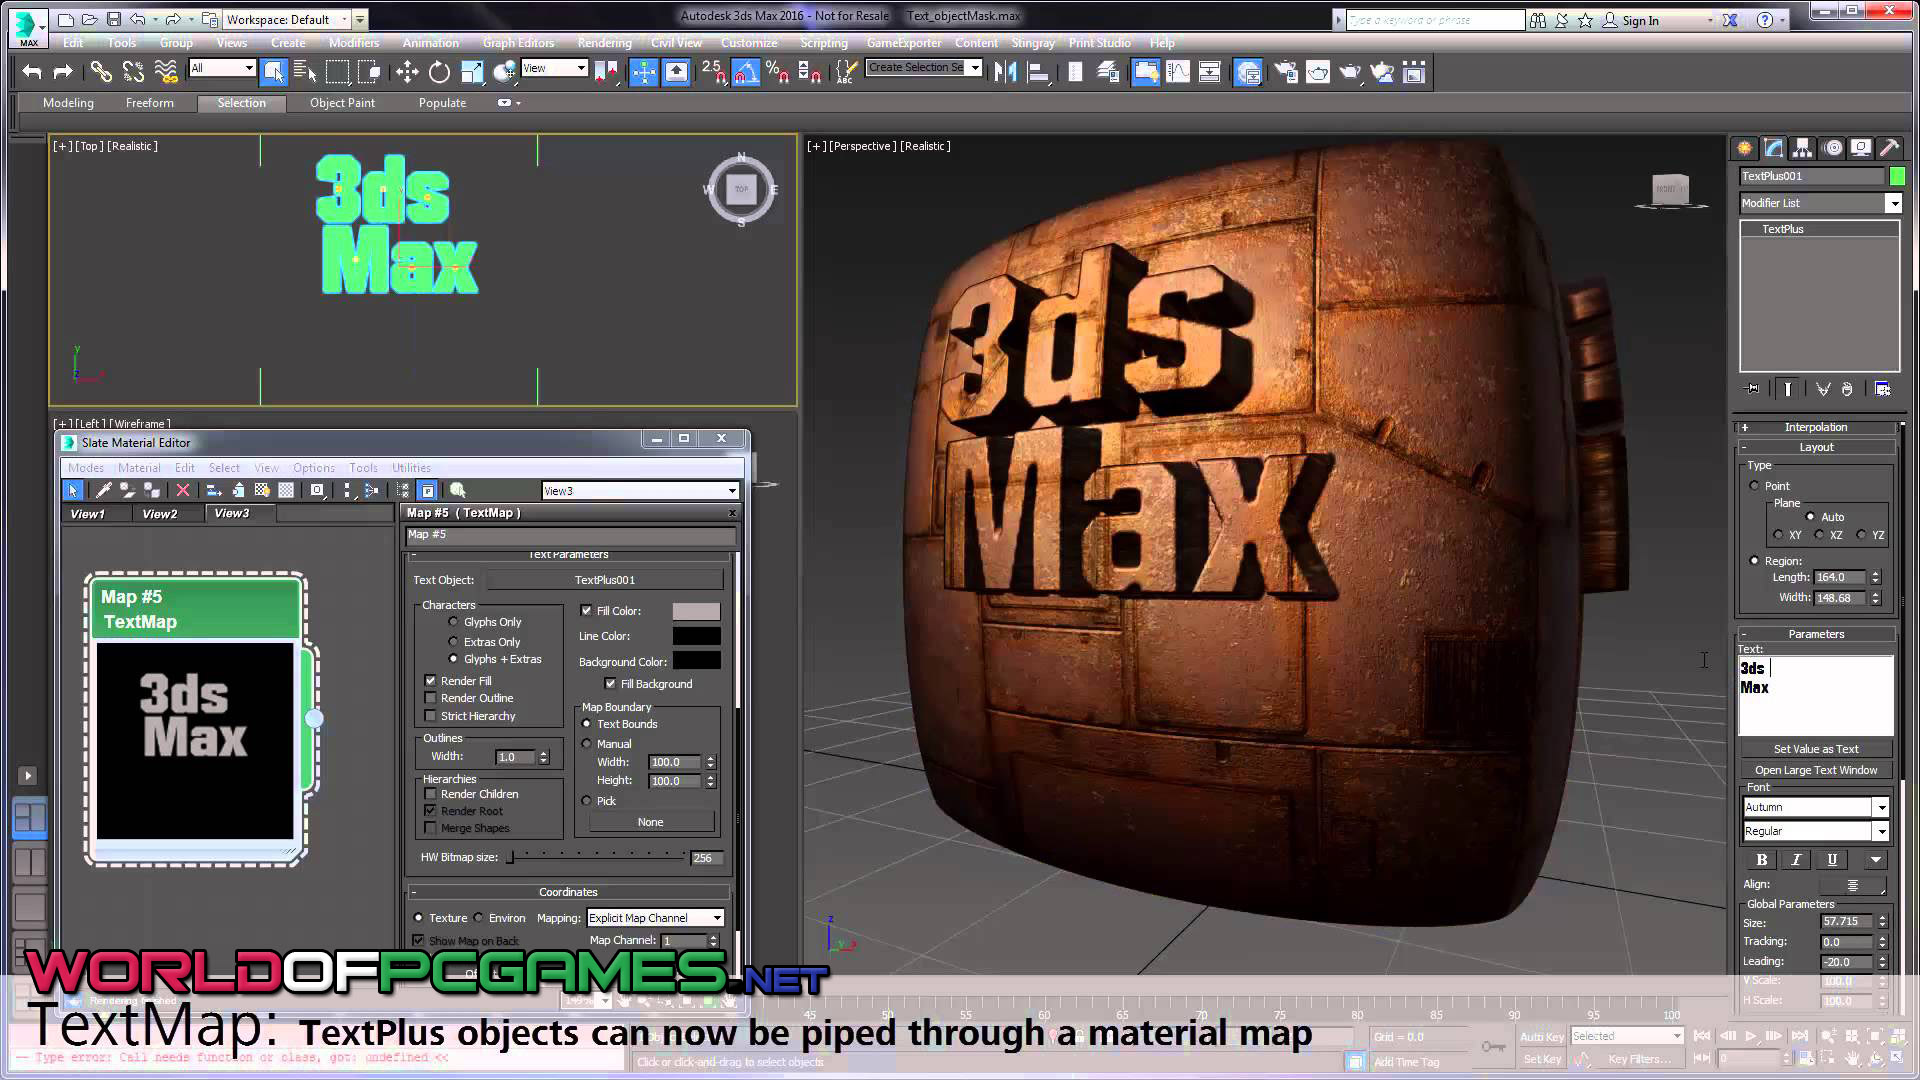Click the red delete icon in Slate editor

pyautogui.click(x=182, y=490)
